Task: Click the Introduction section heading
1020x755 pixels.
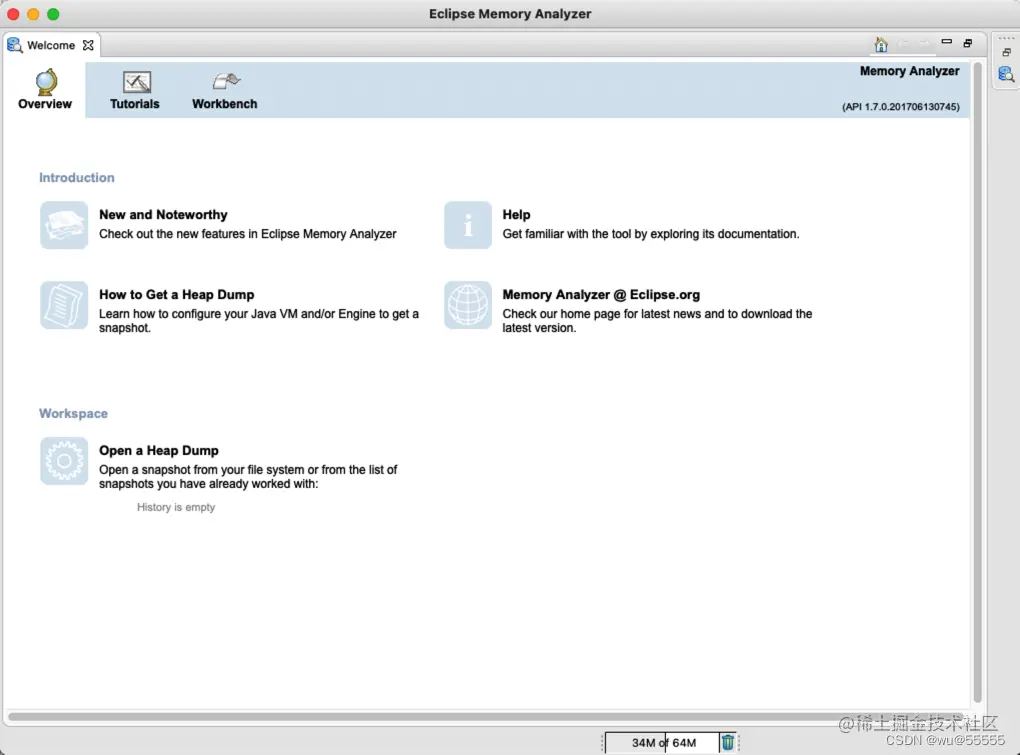Action: 77,178
